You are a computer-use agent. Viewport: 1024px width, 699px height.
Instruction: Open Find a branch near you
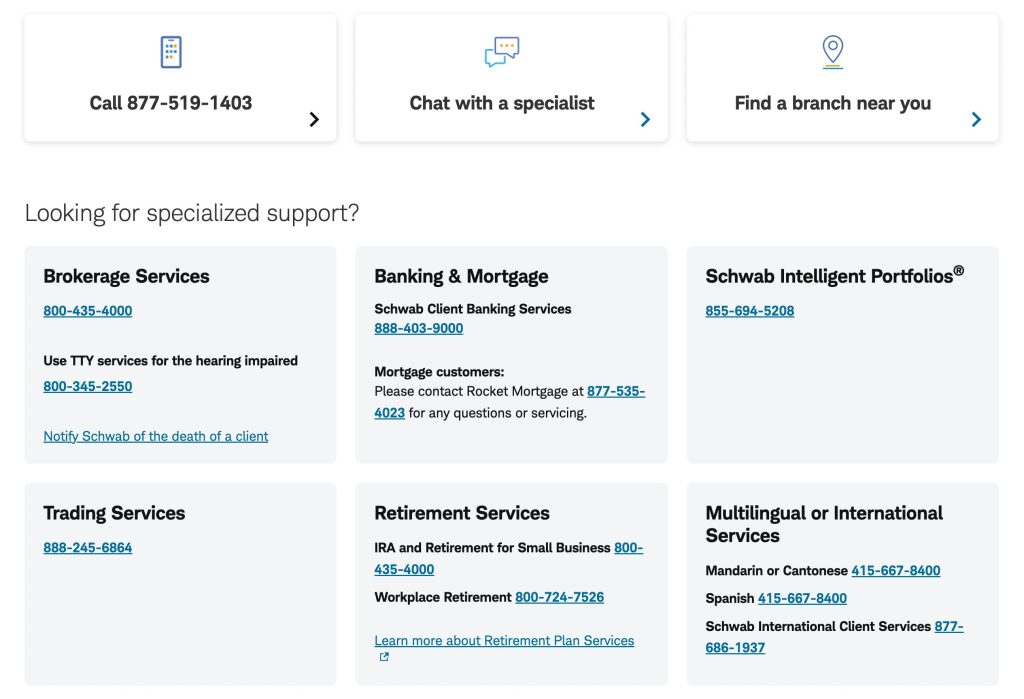832,103
